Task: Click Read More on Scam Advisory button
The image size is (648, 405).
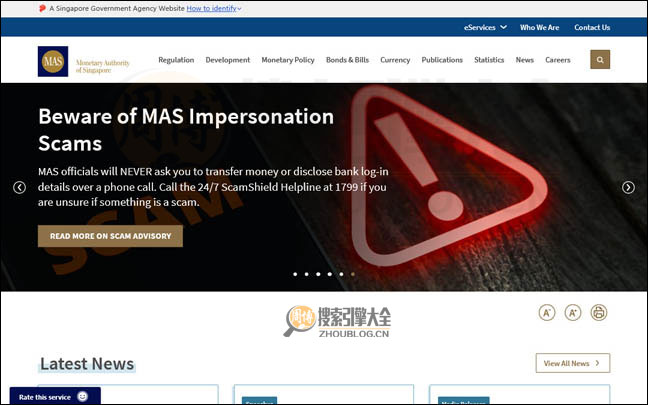Action: point(110,236)
